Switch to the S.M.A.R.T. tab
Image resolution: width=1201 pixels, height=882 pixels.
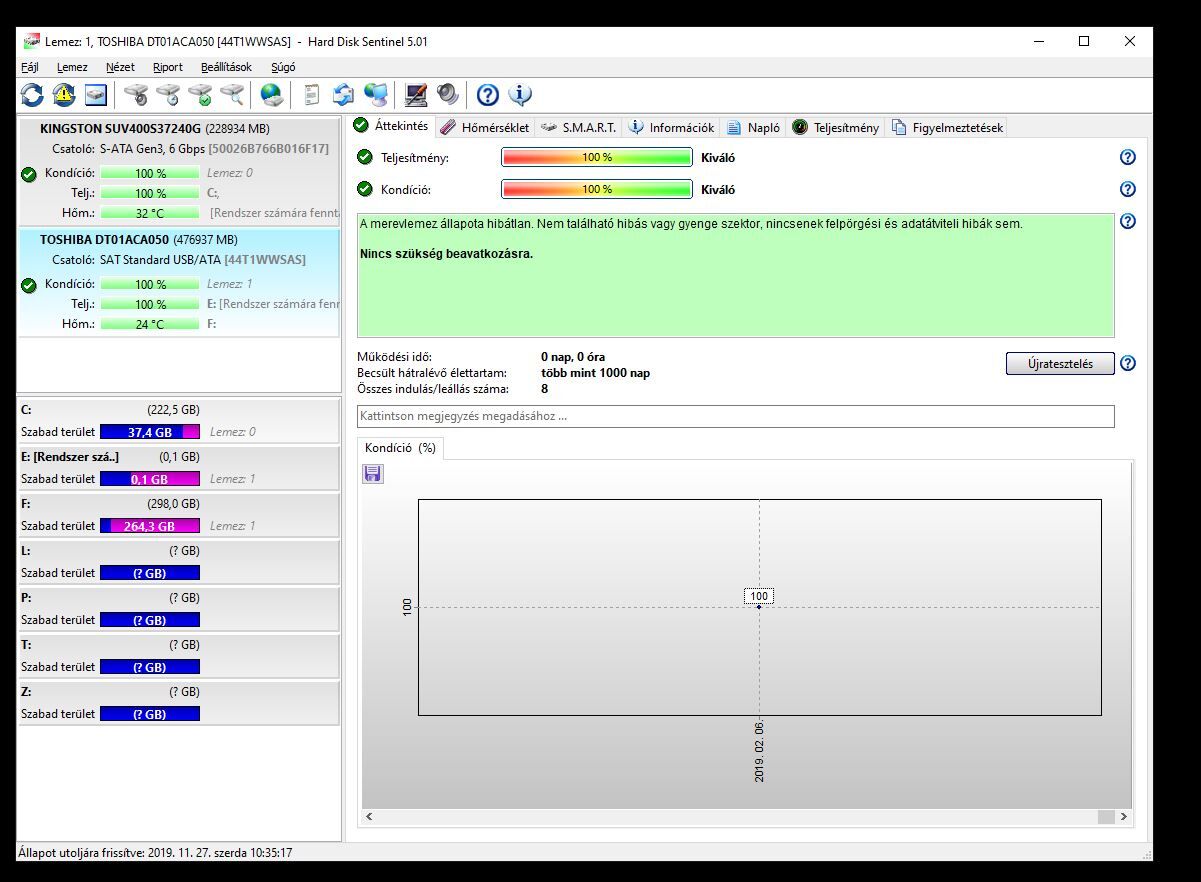[x=578, y=127]
